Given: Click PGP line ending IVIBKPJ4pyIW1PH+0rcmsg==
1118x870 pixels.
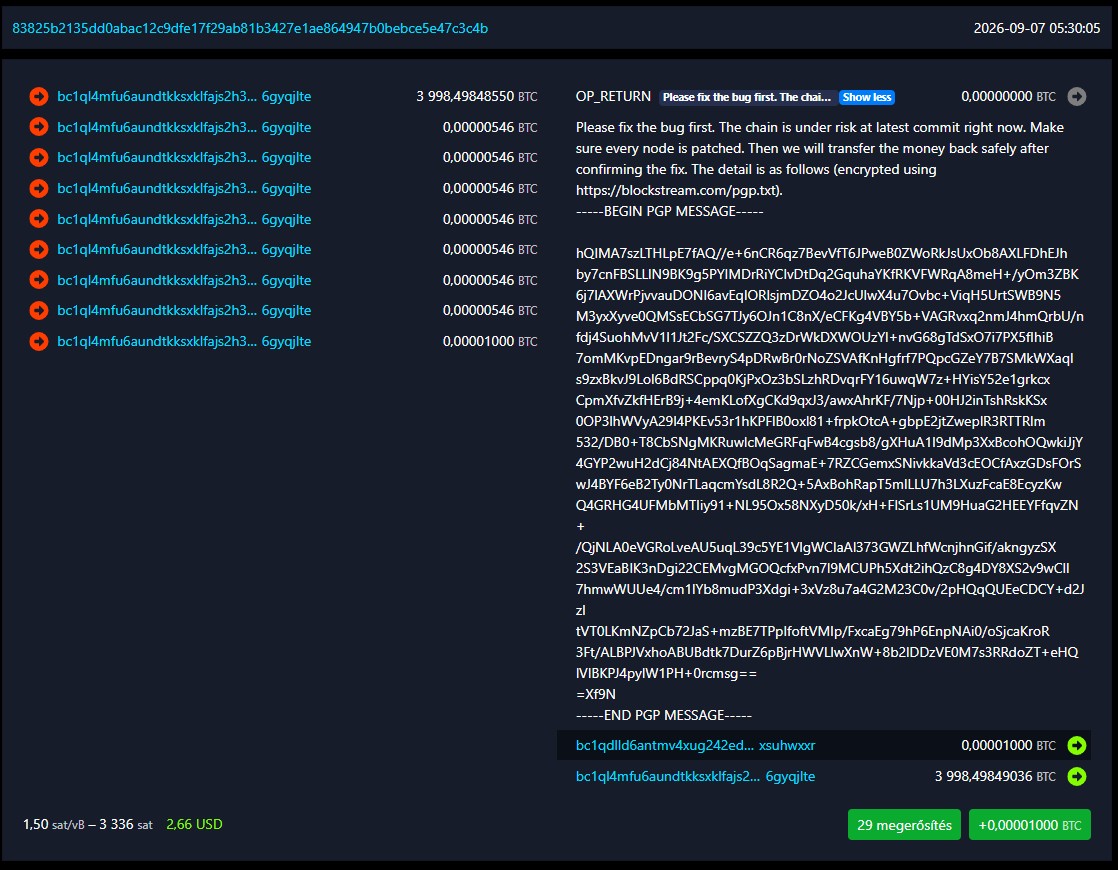Looking at the screenshot, I should point(666,673).
